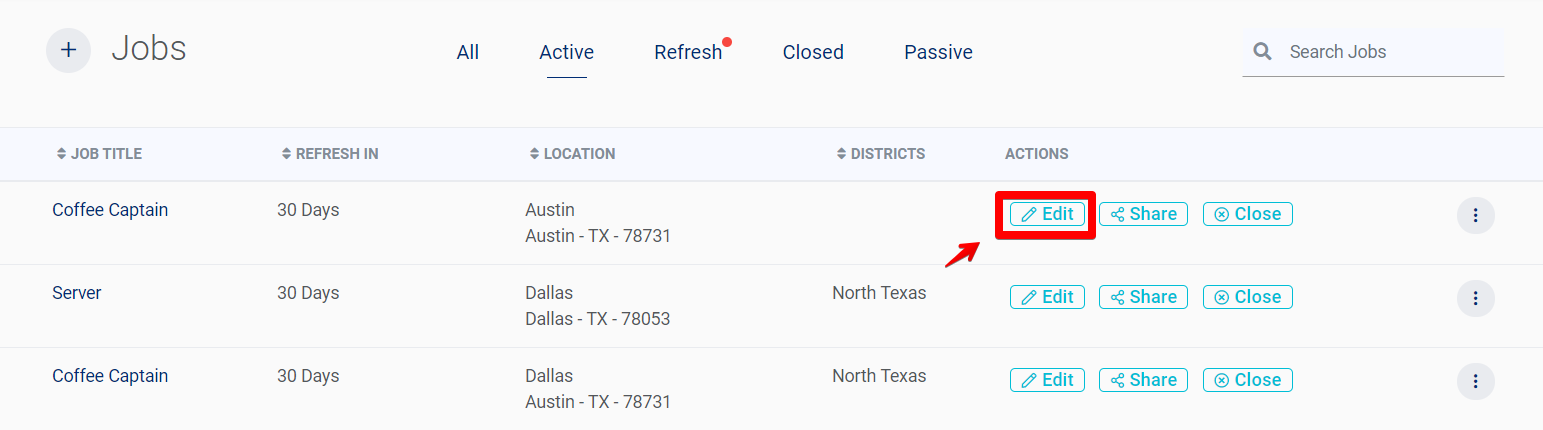The height and width of the screenshot is (430, 1543).
Task: Share the Server job
Action: click(x=1143, y=297)
